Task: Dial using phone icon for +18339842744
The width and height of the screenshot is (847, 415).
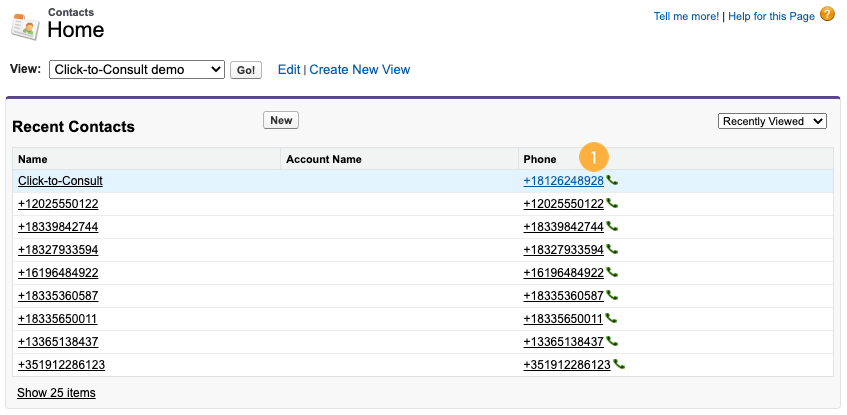Action: tap(612, 226)
